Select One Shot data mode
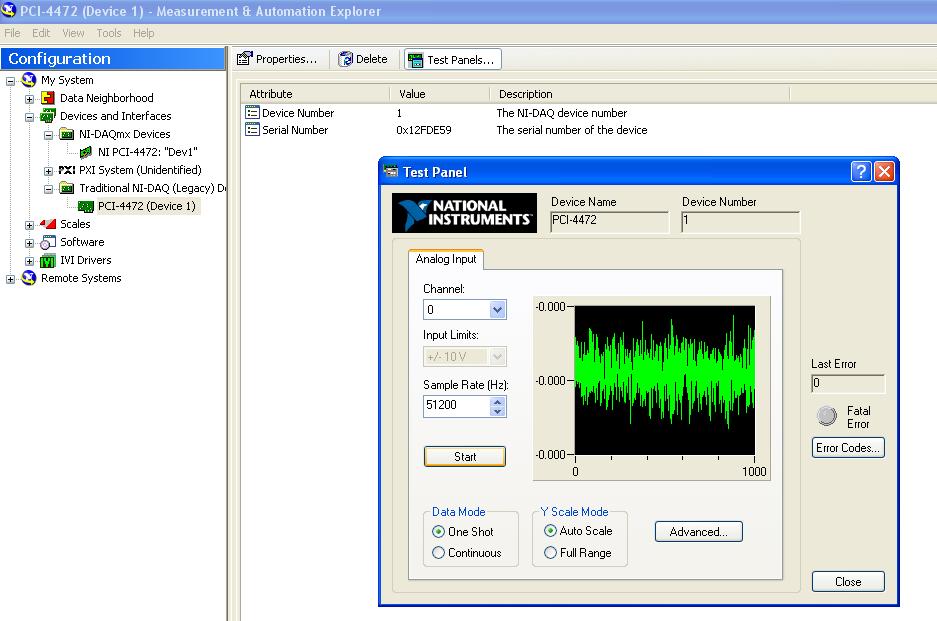Viewport: 937px width, 621px height. [x=438, y=531]
